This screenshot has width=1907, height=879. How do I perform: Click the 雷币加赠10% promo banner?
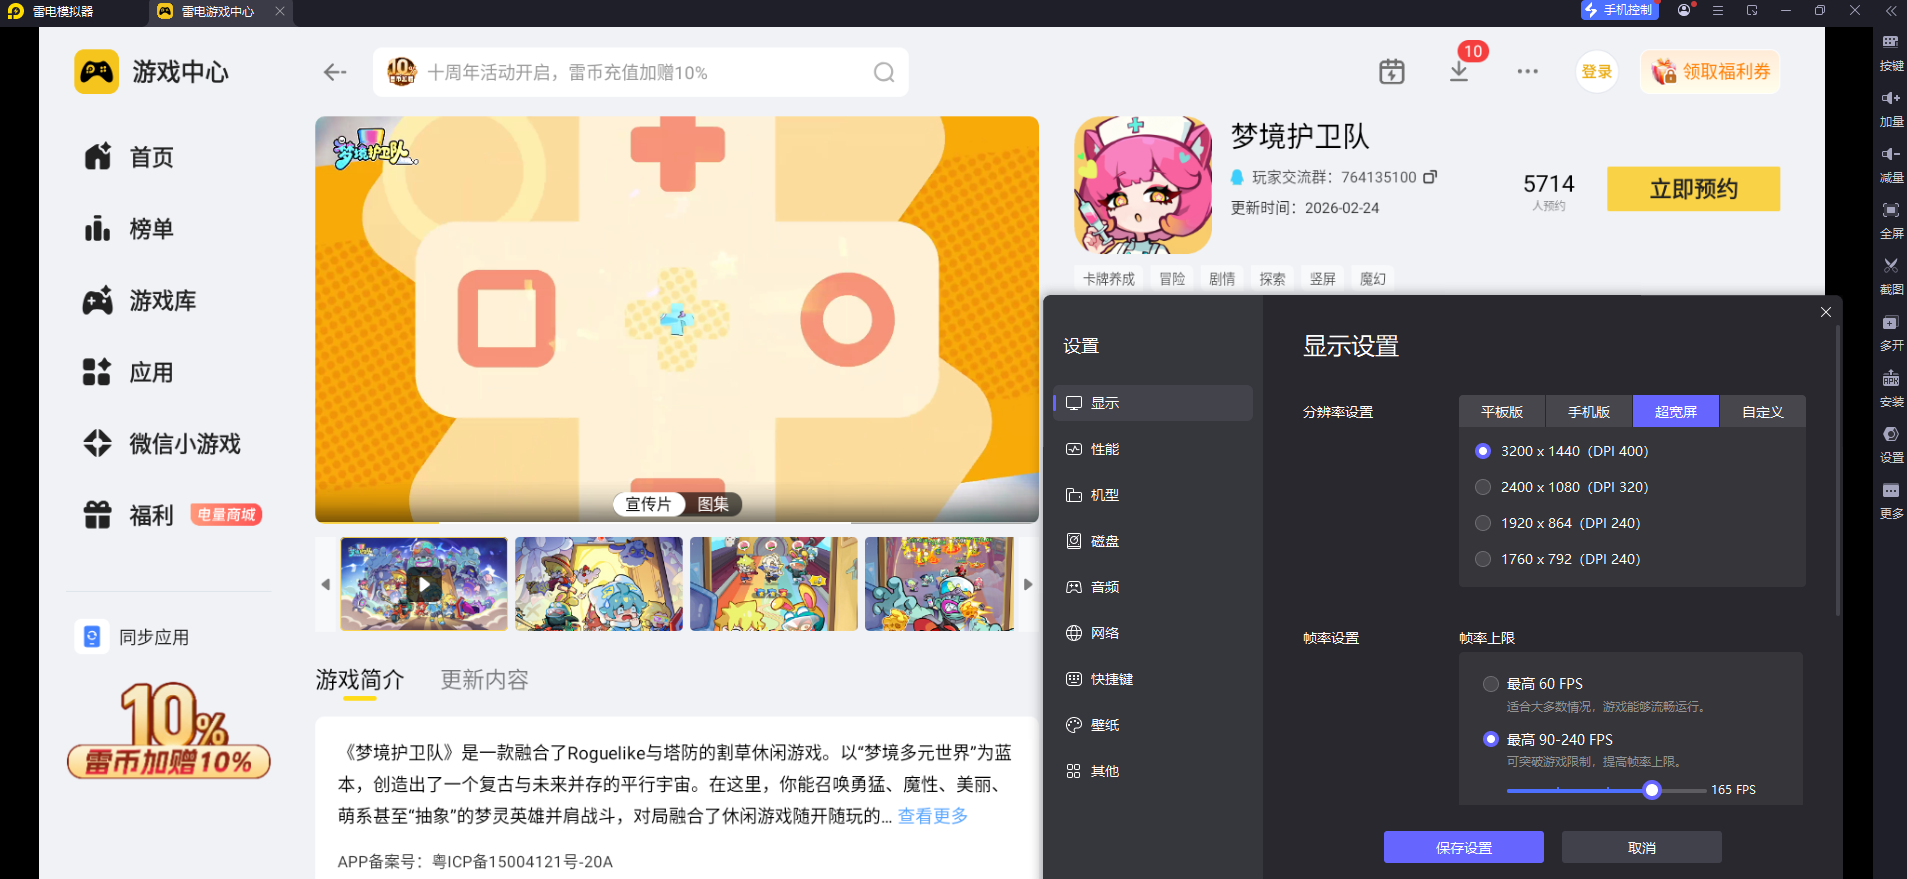click(169, 731)
